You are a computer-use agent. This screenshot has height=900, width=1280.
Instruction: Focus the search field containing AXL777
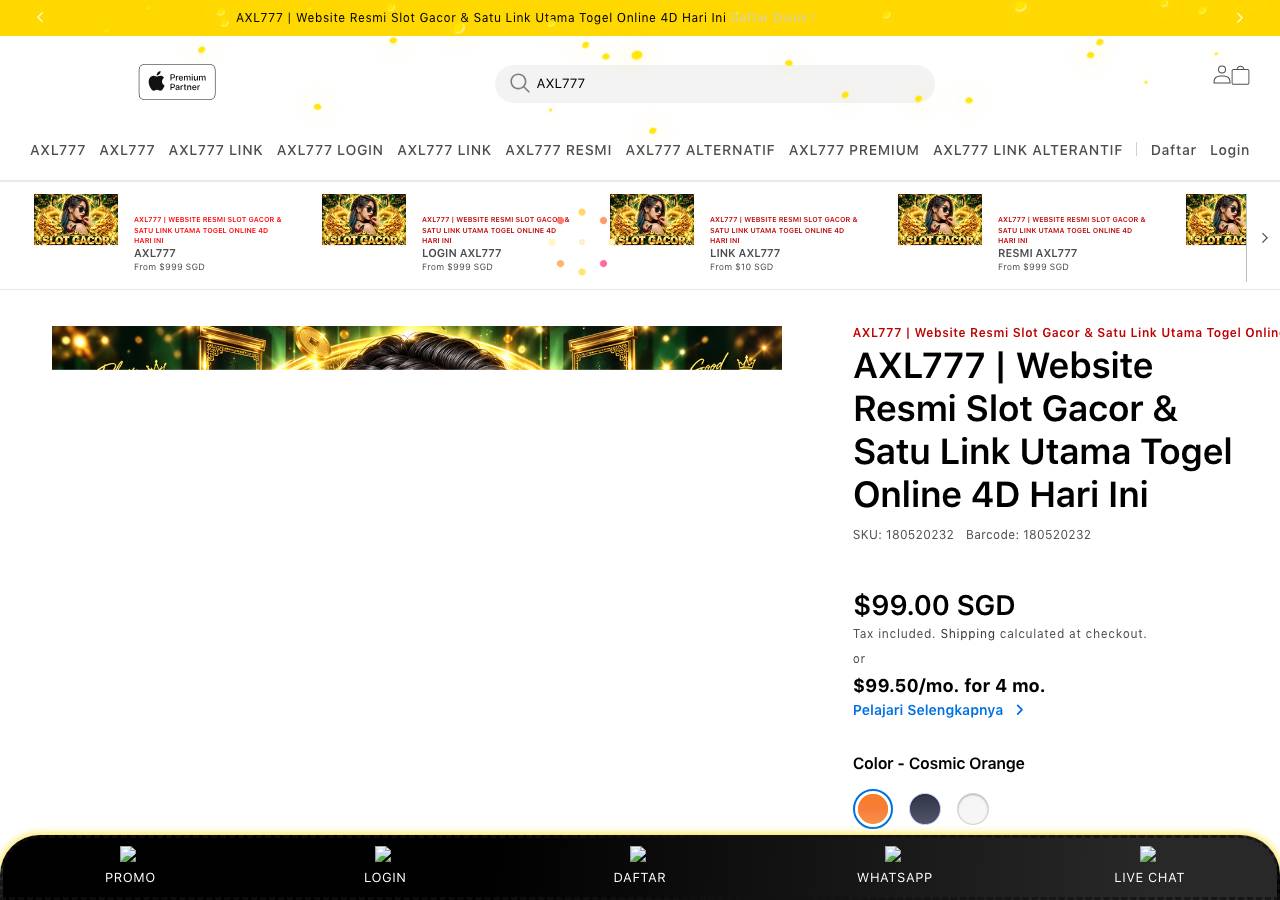pos(715,83)
